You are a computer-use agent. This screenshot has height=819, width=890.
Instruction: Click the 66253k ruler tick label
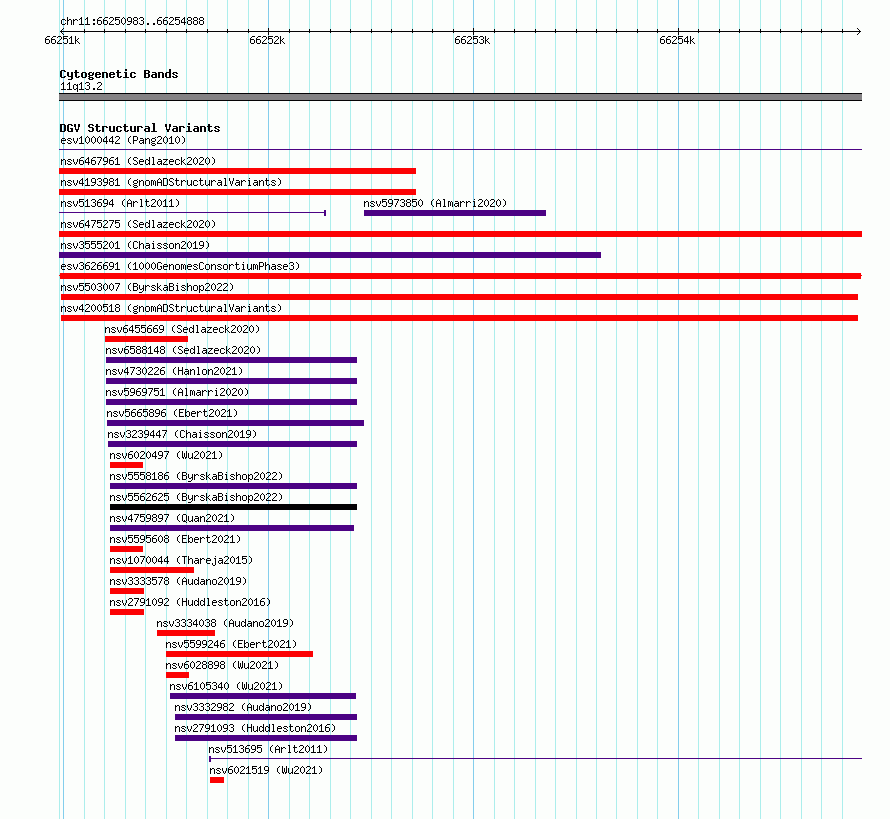pyautogui.click(x=472, y=40)
